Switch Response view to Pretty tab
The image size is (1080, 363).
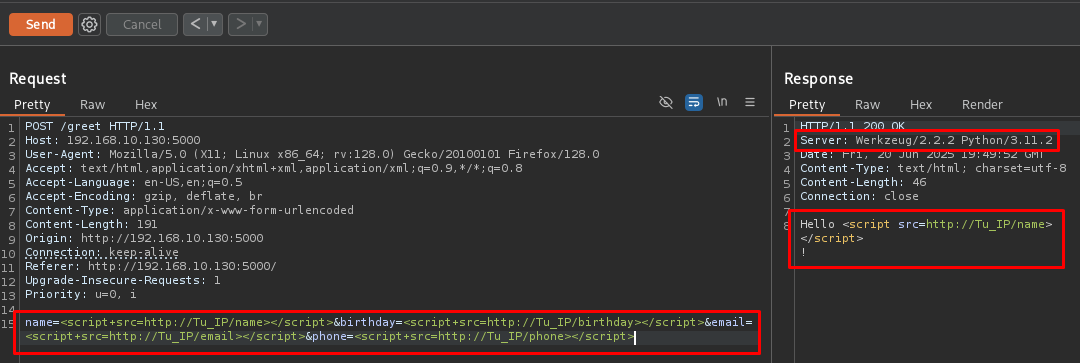click(807, 105)
